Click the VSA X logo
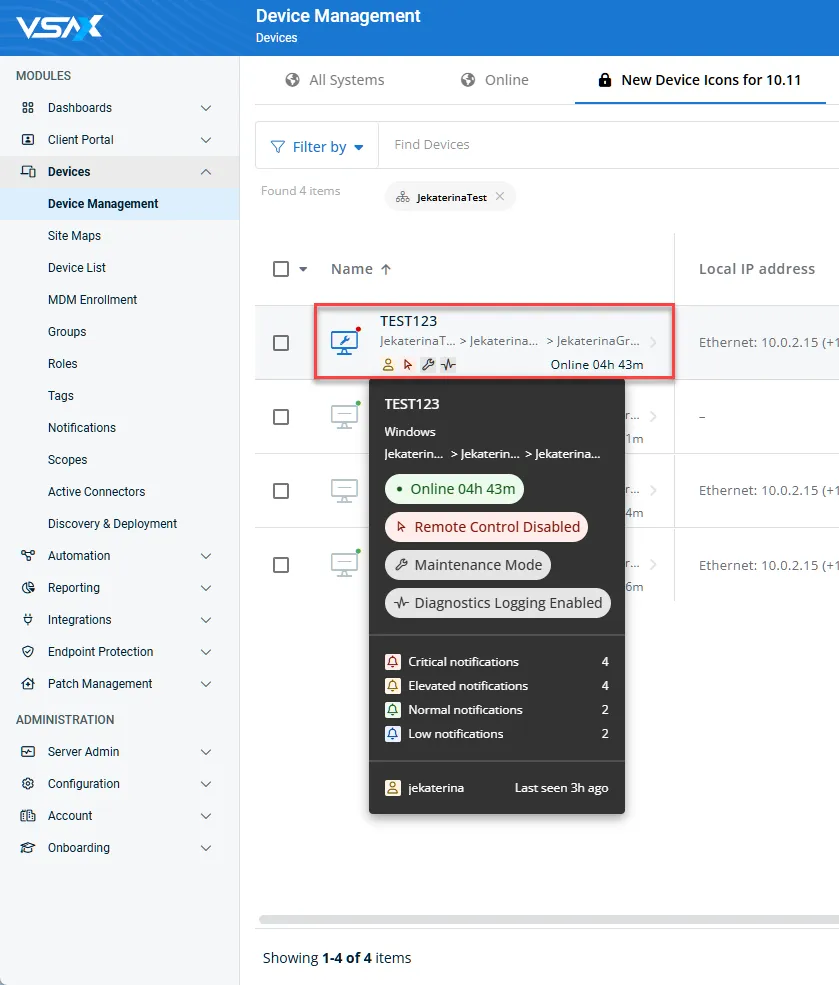The width and height of the screenshot is (839, 985). (x=58, y=27)
